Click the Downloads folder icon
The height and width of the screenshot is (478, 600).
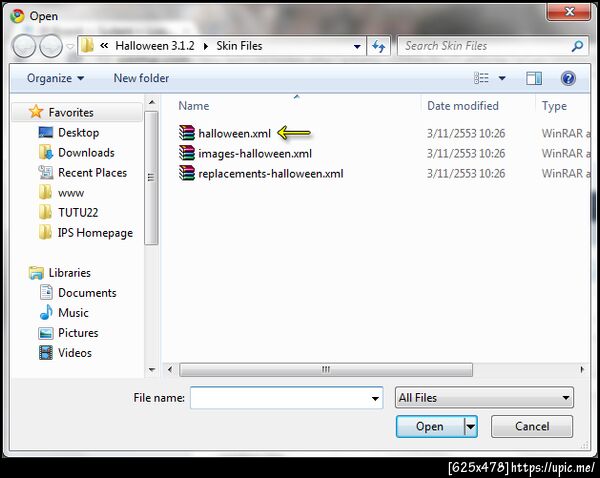[46, 152]
